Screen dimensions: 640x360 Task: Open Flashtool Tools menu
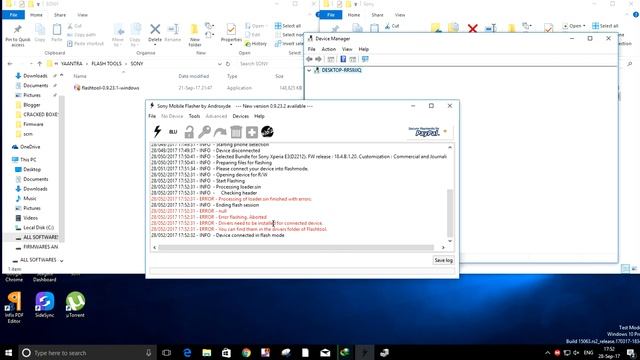click(194, 116)
